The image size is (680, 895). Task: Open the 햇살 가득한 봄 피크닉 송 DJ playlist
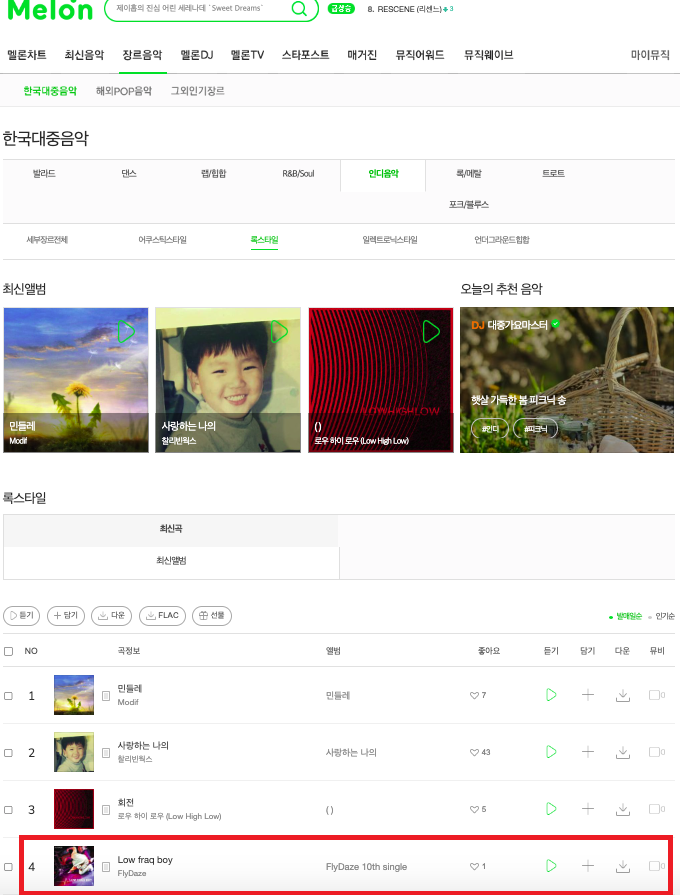(518, 400)
